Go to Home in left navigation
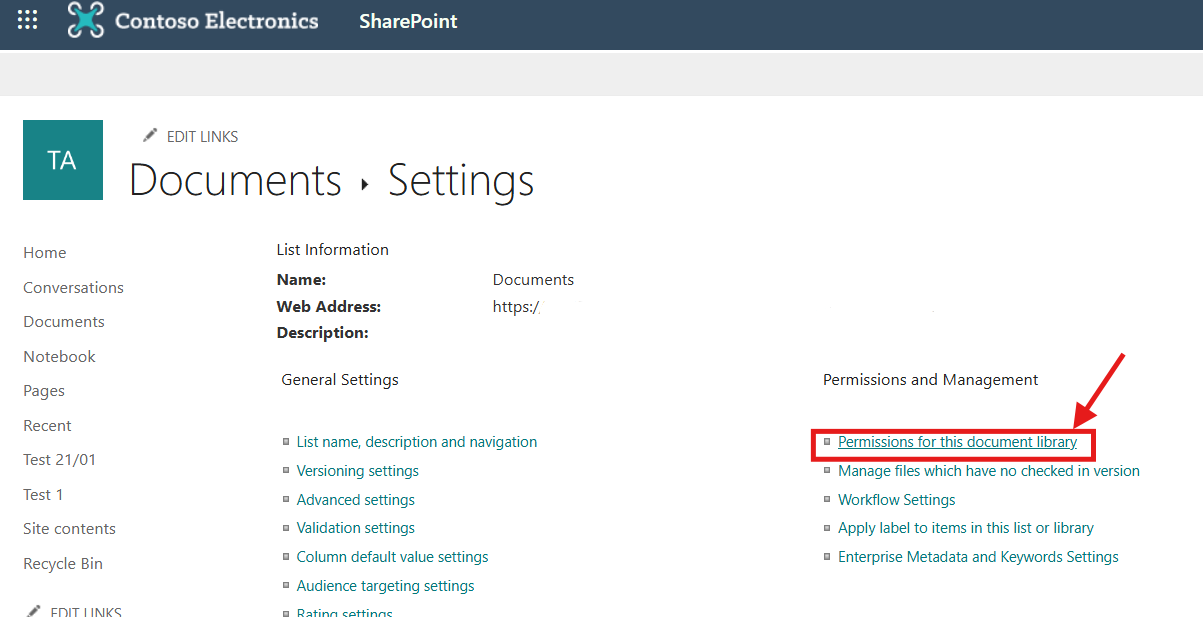Viewport: 1203px width, 617px height. (45, 253)
